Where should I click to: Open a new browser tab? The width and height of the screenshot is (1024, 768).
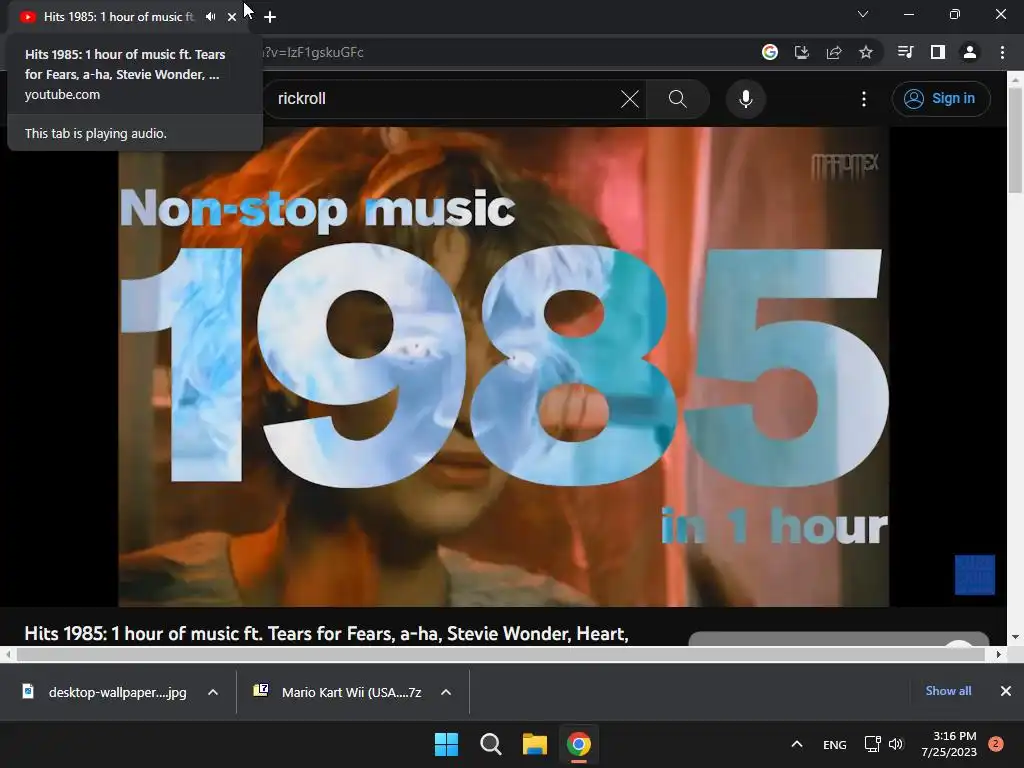270,17
